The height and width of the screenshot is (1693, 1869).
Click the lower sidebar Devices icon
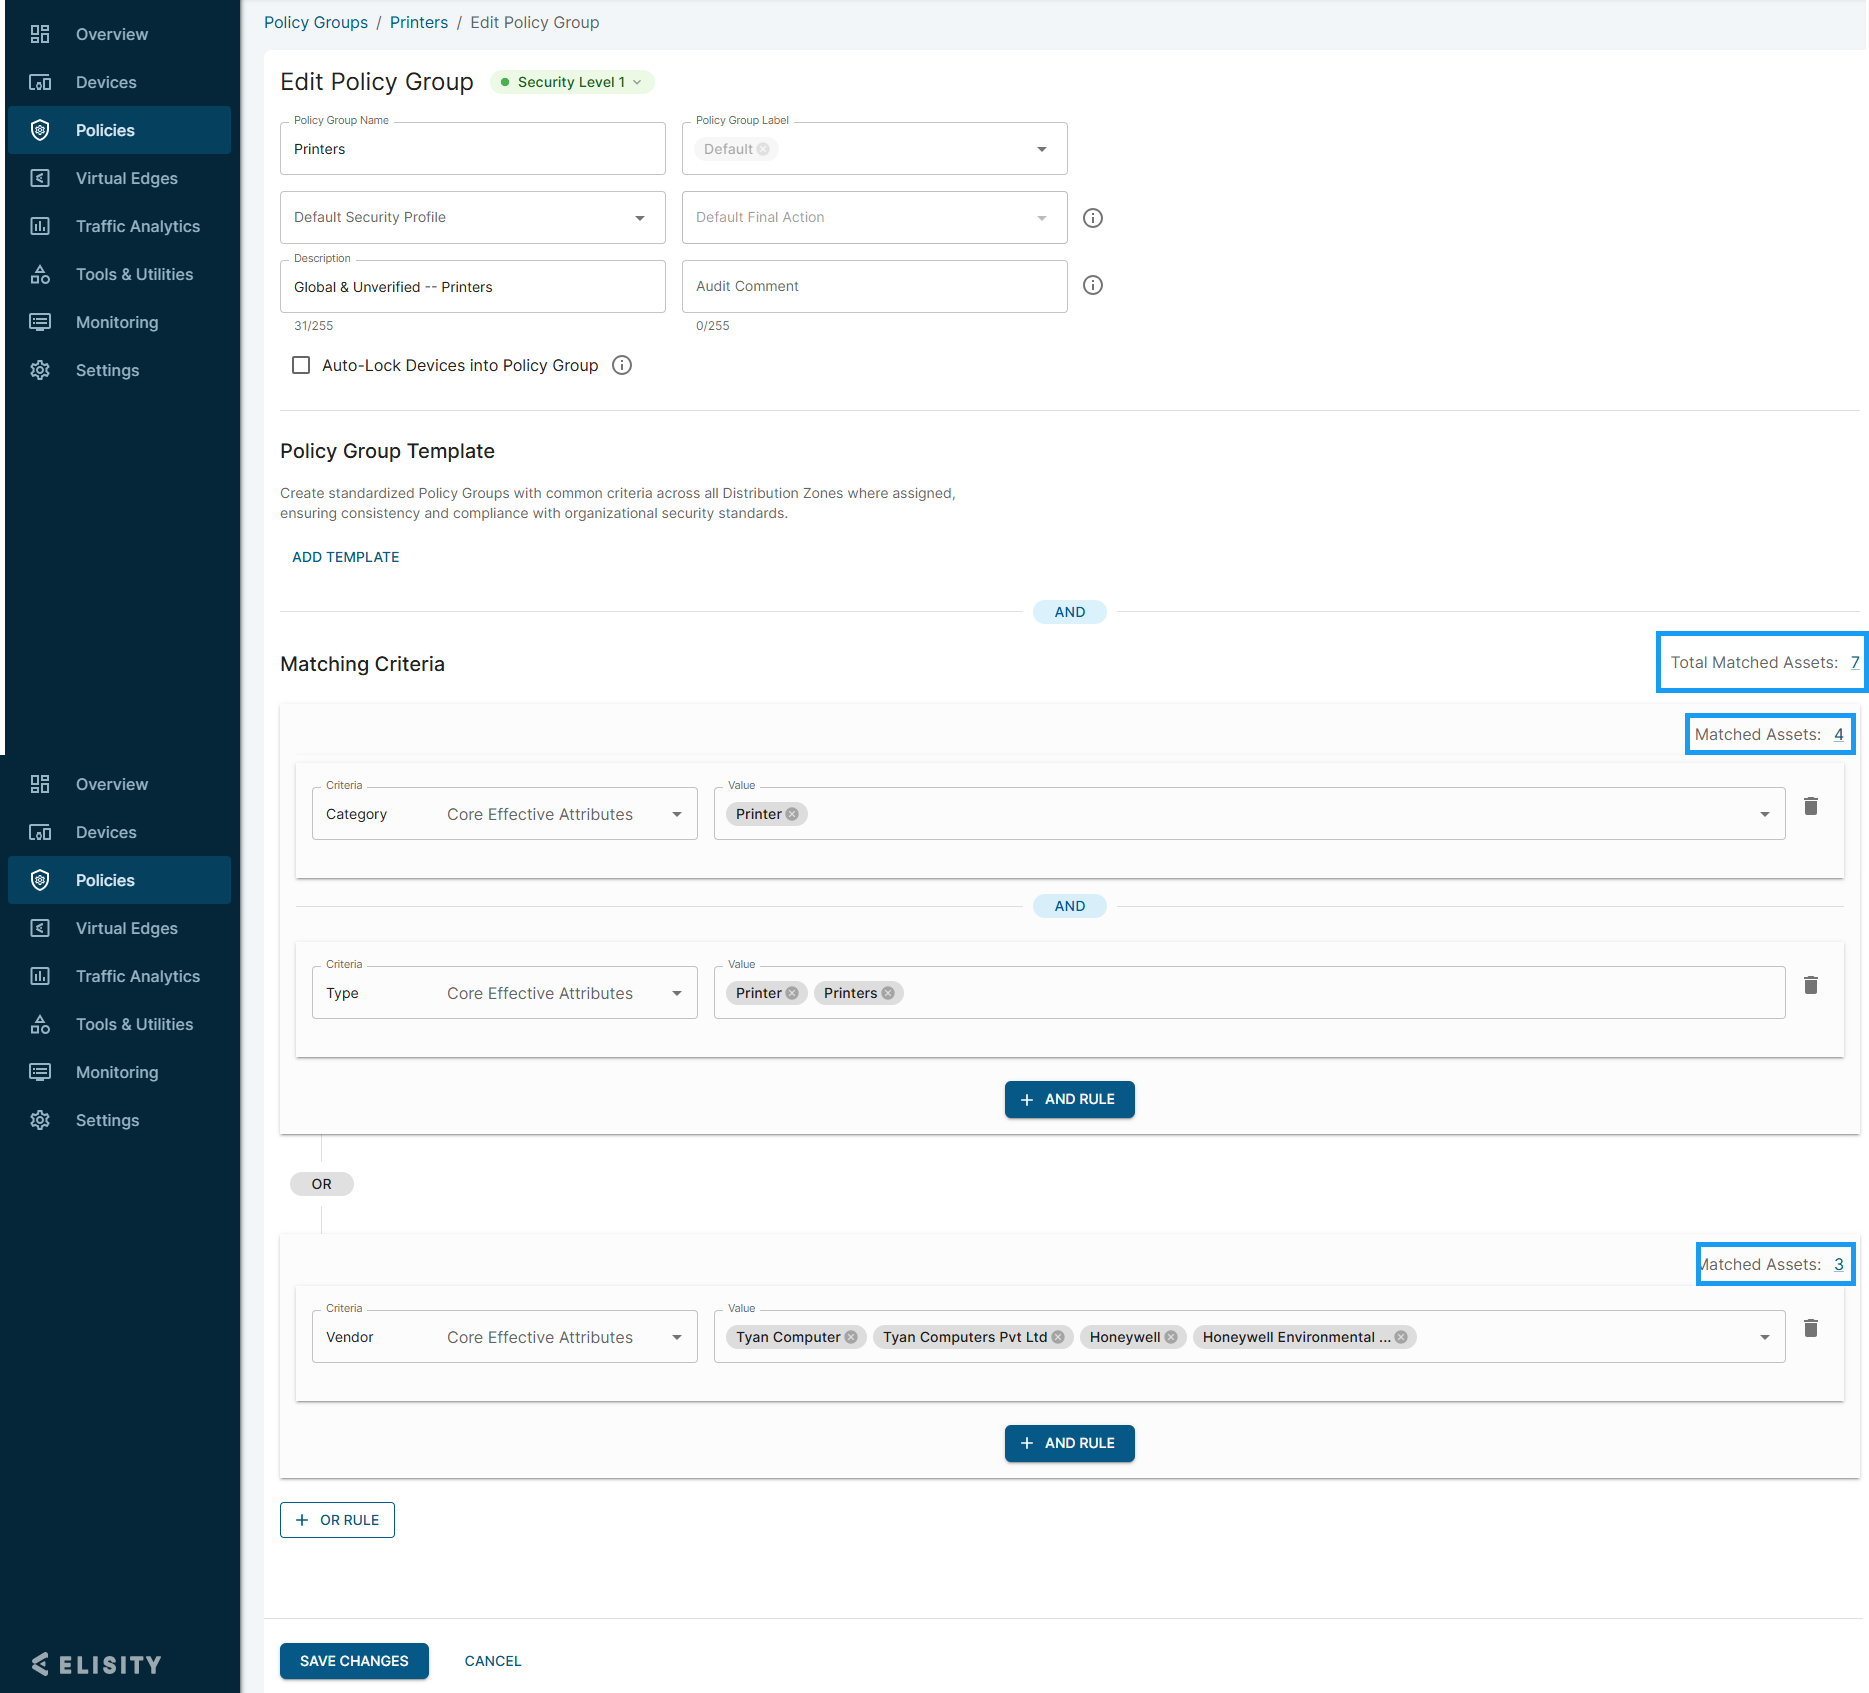point(40,832)
